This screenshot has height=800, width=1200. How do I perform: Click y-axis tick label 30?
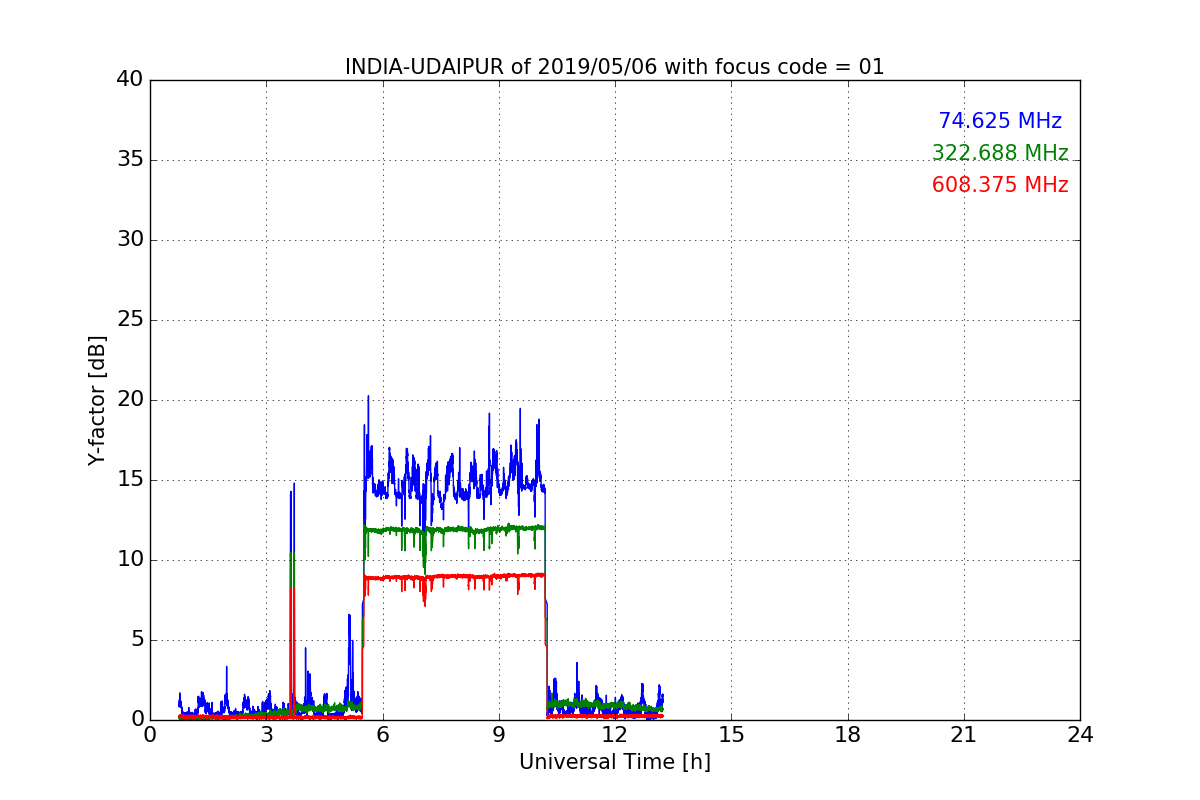click(x=130, y=240)
